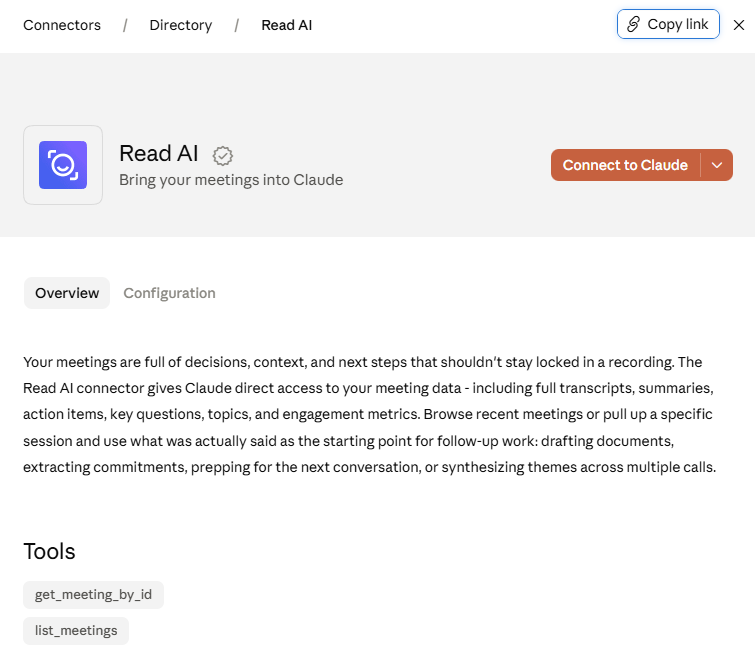This screenshot has width=755, height=663.
Task: Click 'Bring your meetings into Claude' subtitle
Action: tap(231, 180)
